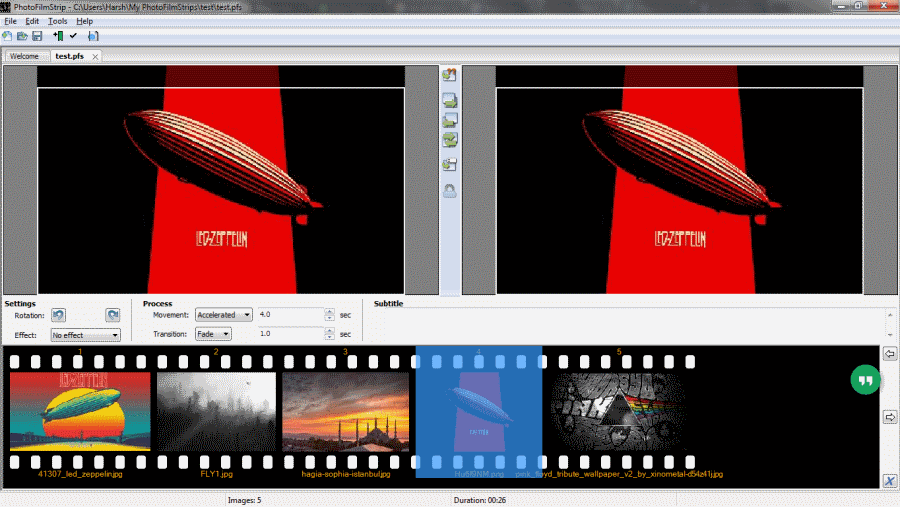
Task: Import pictures with the green plus icon
Action: [58, 36]
